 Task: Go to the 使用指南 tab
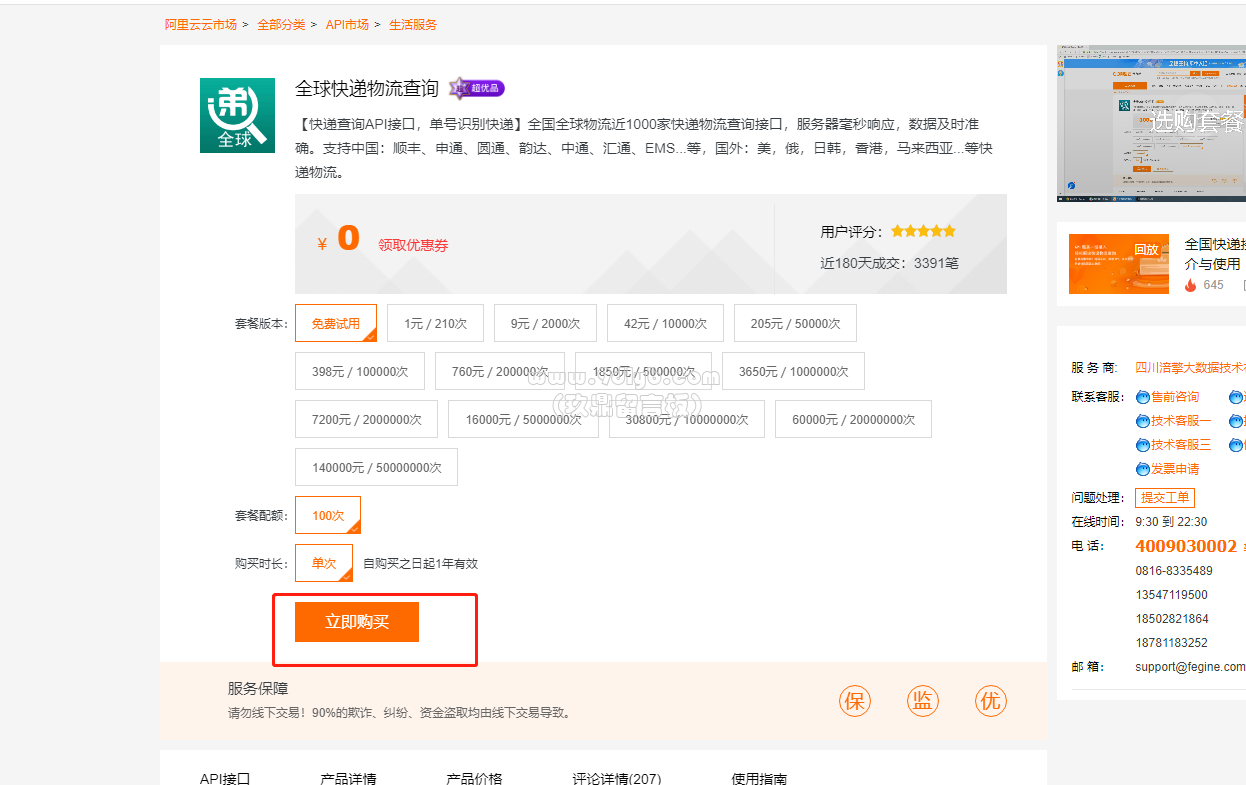coord(759,778)
